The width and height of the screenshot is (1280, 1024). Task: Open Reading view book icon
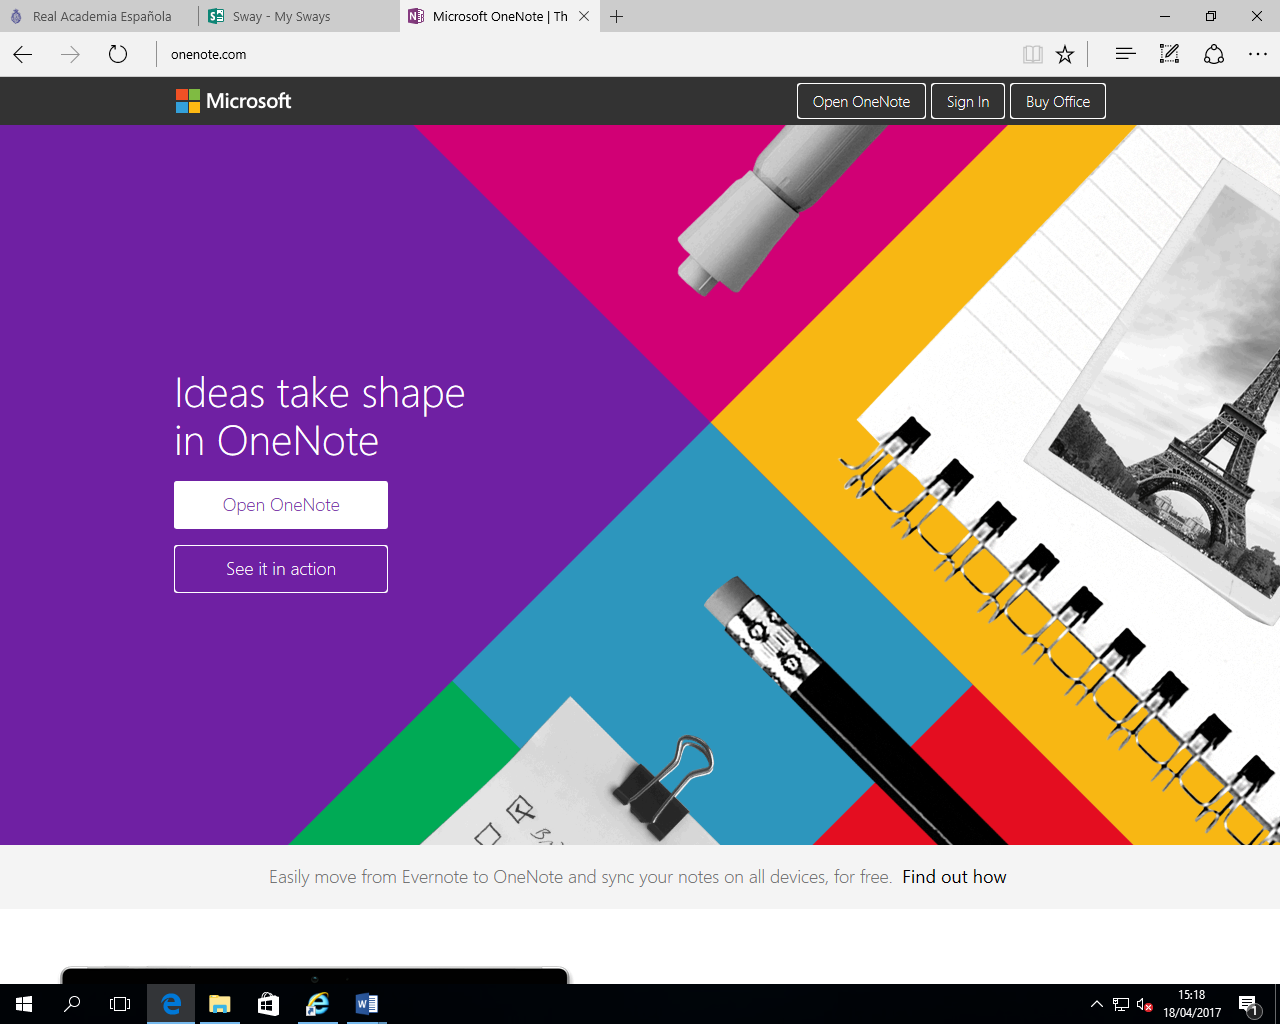(1032, 54)
